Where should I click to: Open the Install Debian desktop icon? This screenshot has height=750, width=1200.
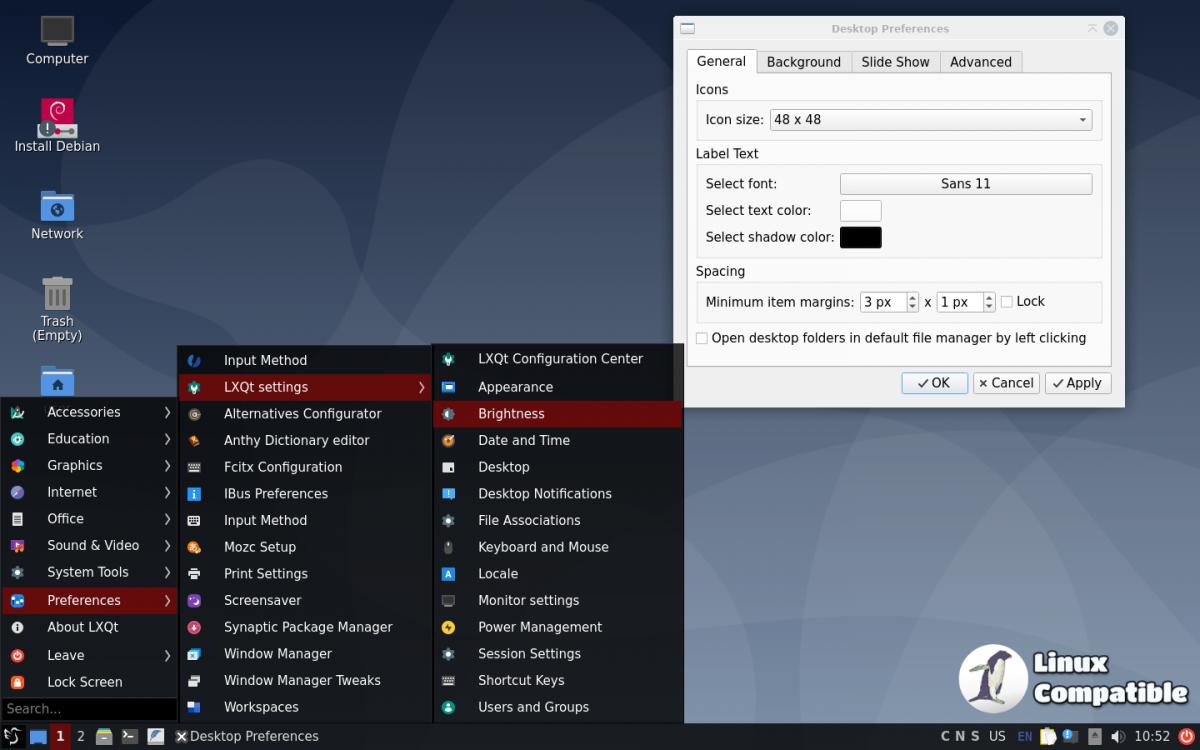(x=57, y=118)
